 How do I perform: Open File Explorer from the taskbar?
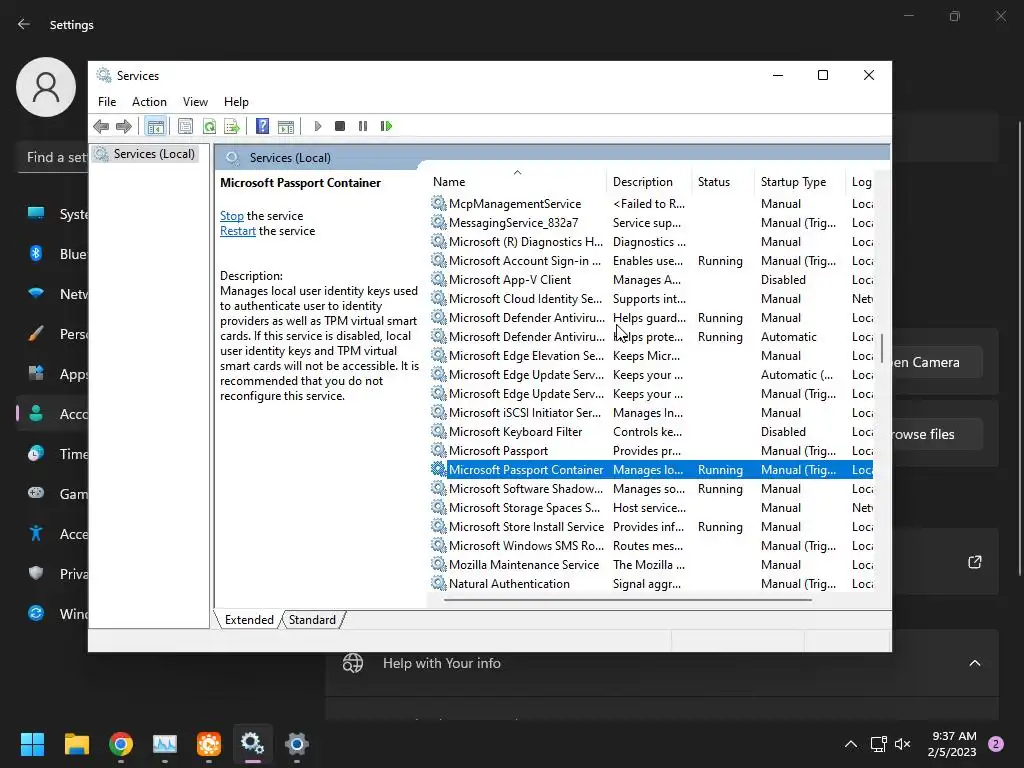(76, 743)
